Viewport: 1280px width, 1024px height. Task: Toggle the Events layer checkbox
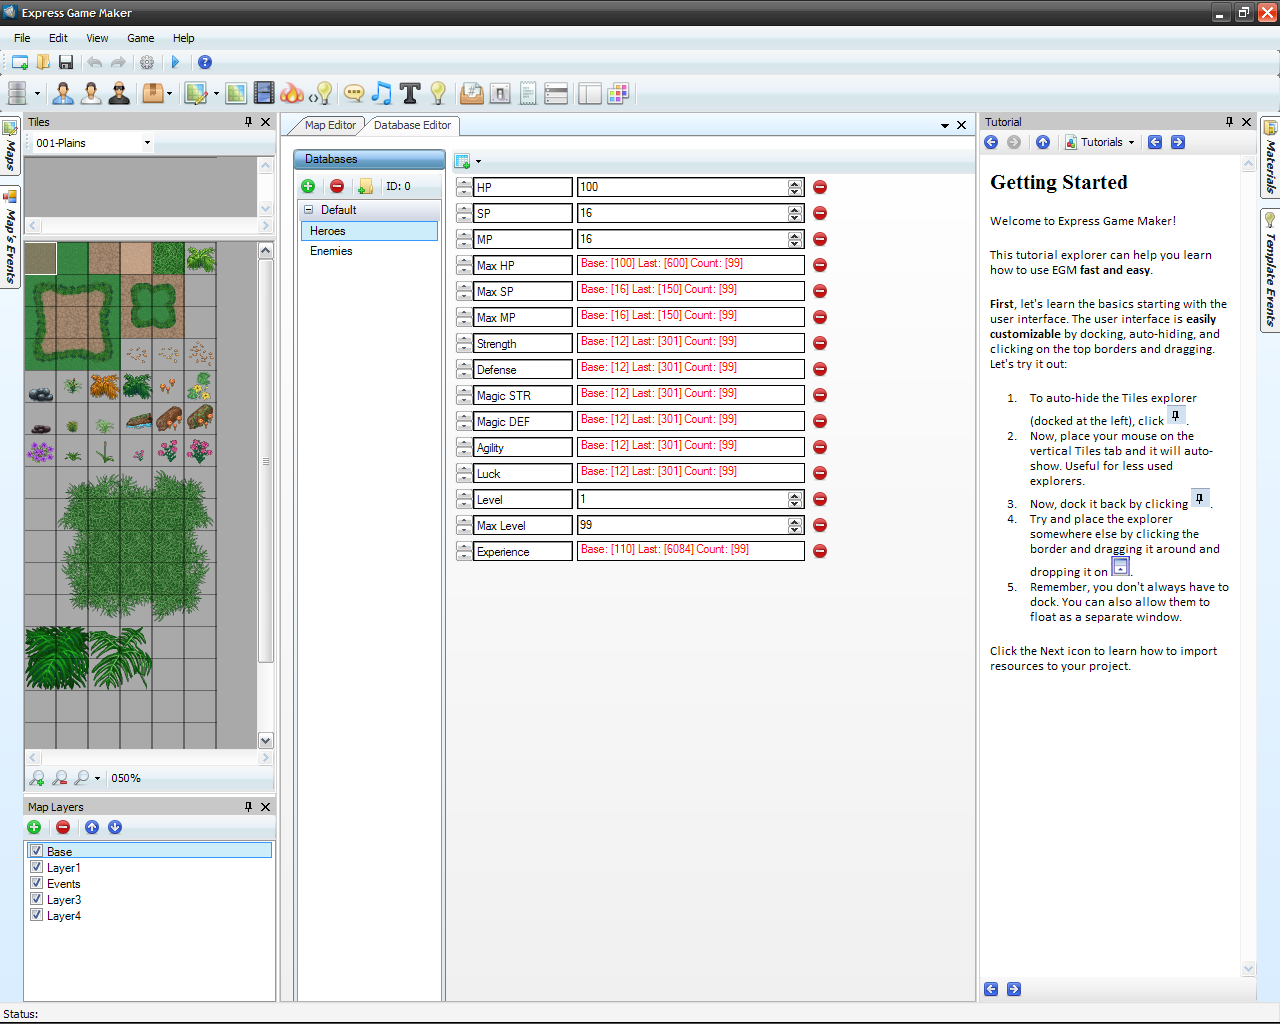click(36, 883)
